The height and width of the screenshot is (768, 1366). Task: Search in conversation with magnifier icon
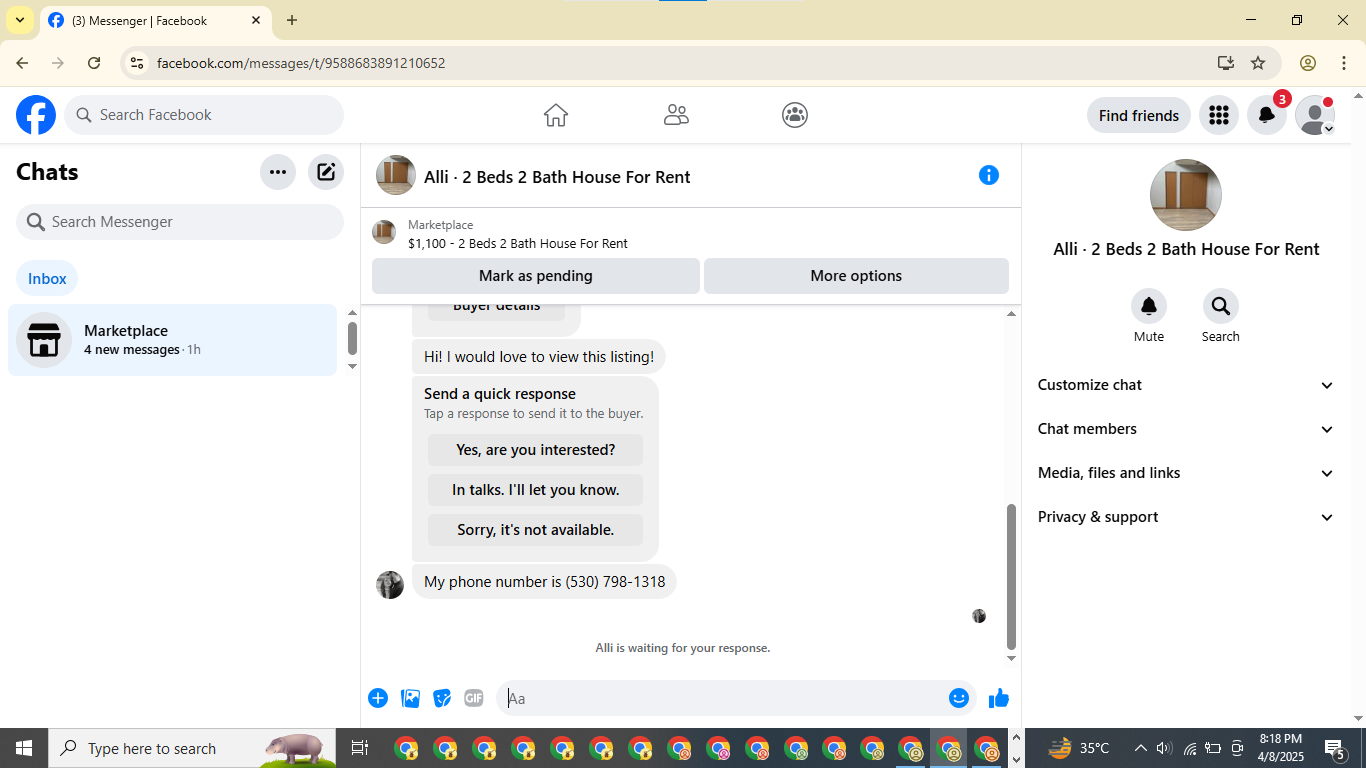(1221, 306)
